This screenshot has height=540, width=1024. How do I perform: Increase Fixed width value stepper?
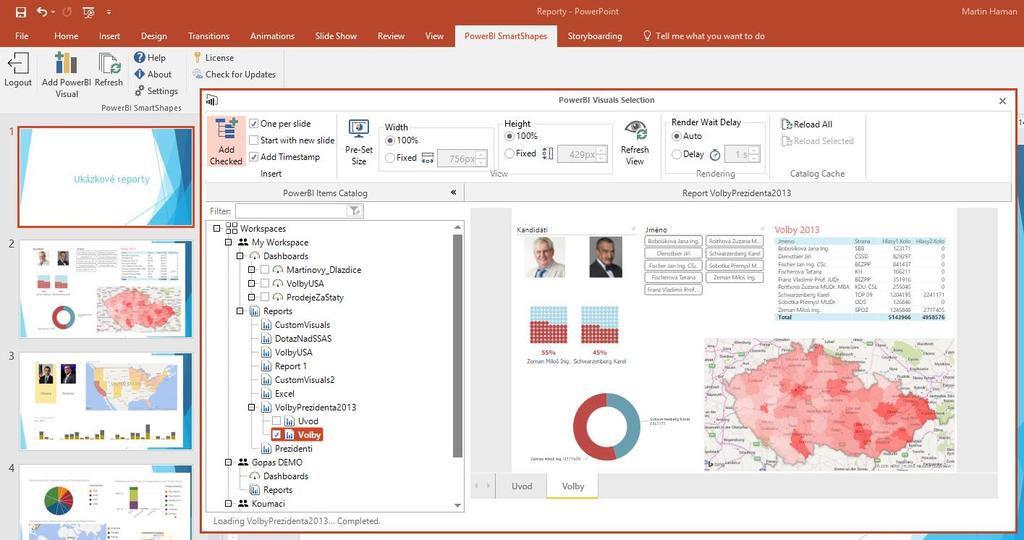point(481,154)
